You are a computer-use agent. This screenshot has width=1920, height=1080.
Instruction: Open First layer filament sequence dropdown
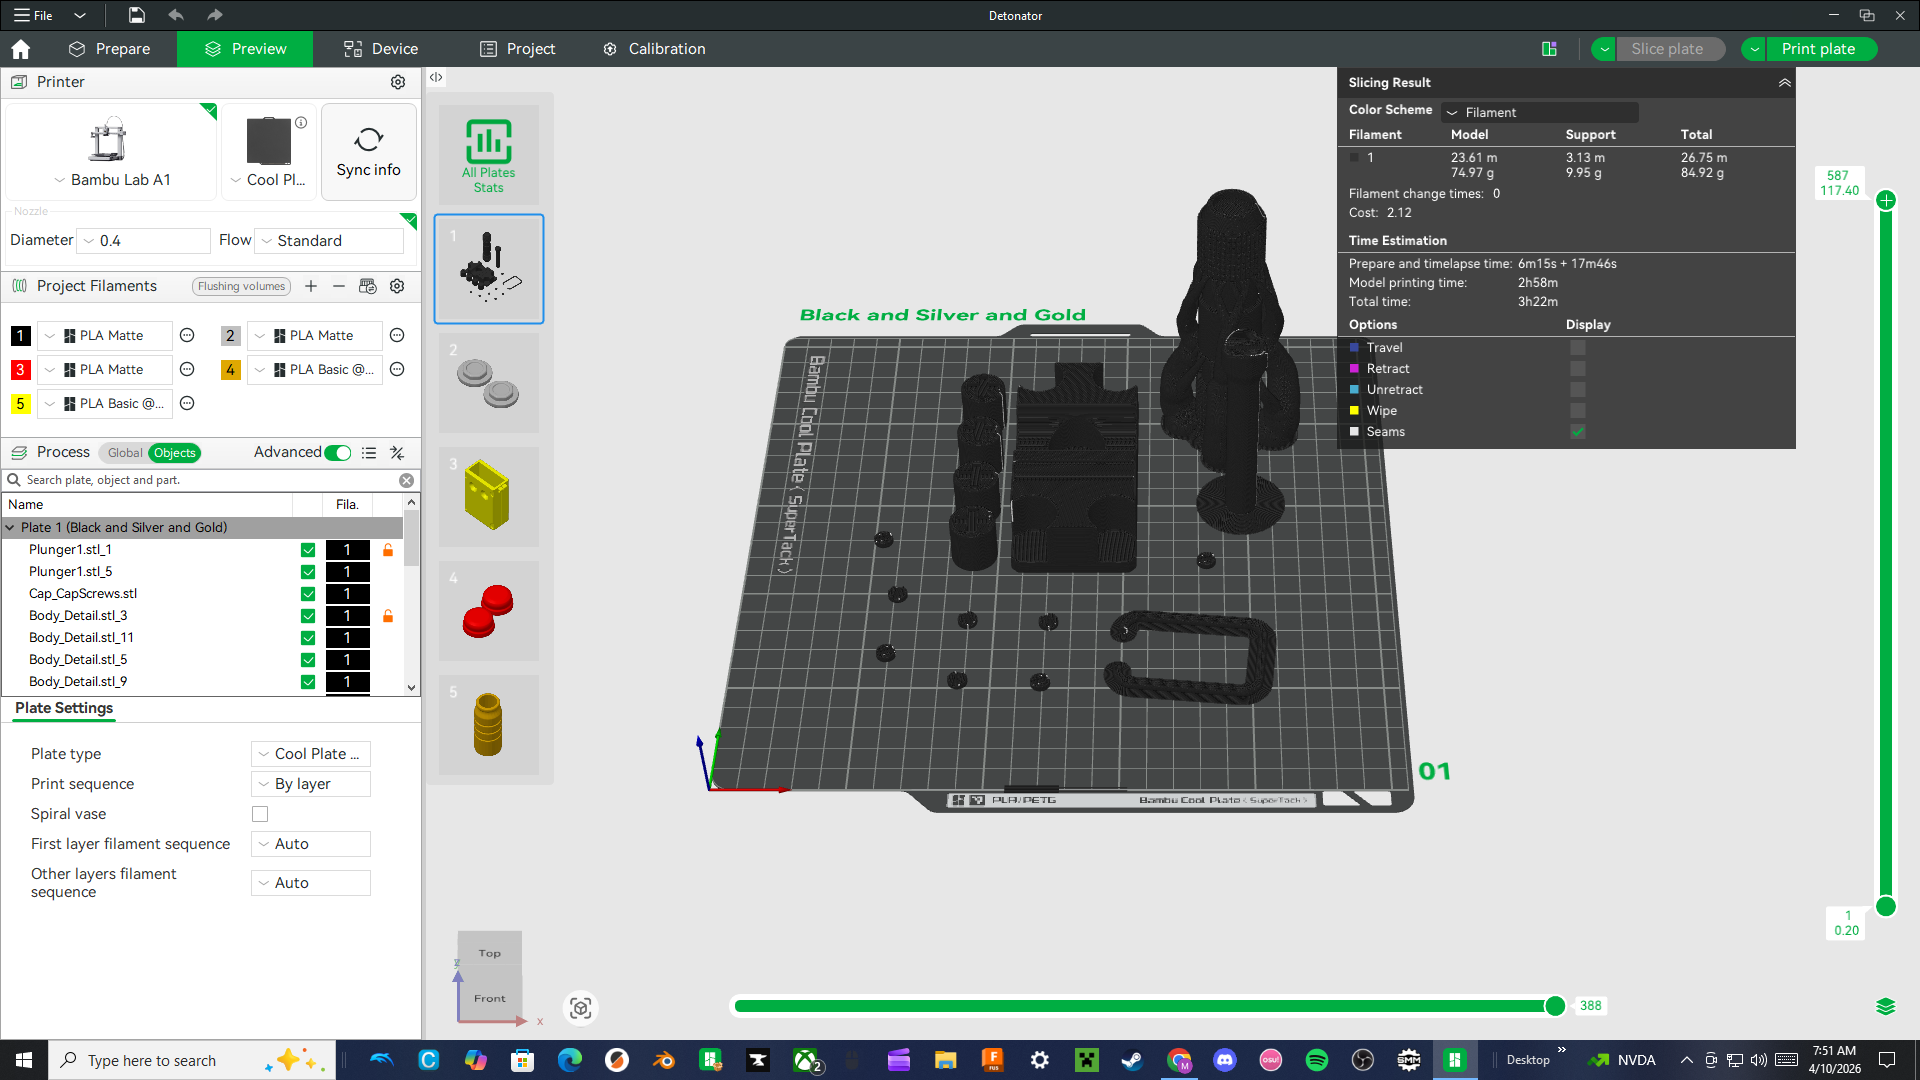[311, 844]
